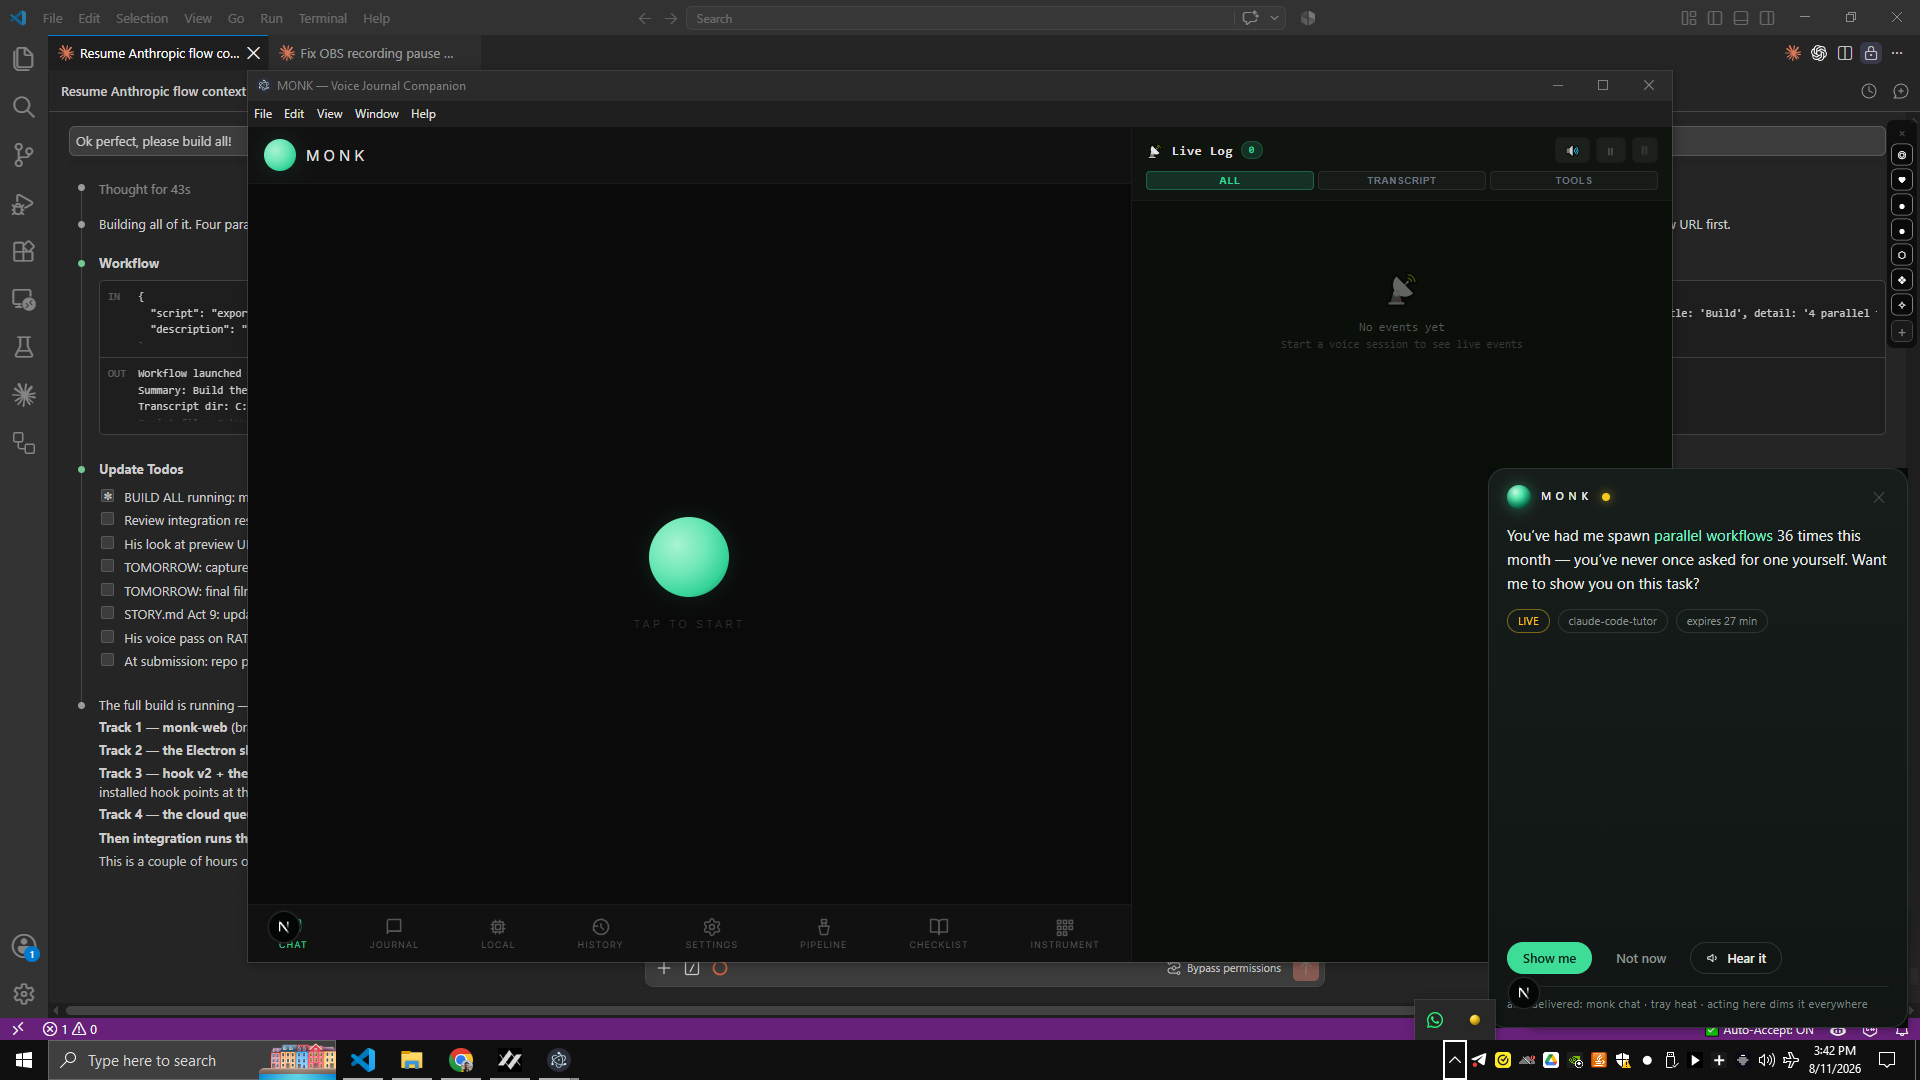Click the Show me button
Viewport: 1920px width, 1080px height.
point(1549,958)
